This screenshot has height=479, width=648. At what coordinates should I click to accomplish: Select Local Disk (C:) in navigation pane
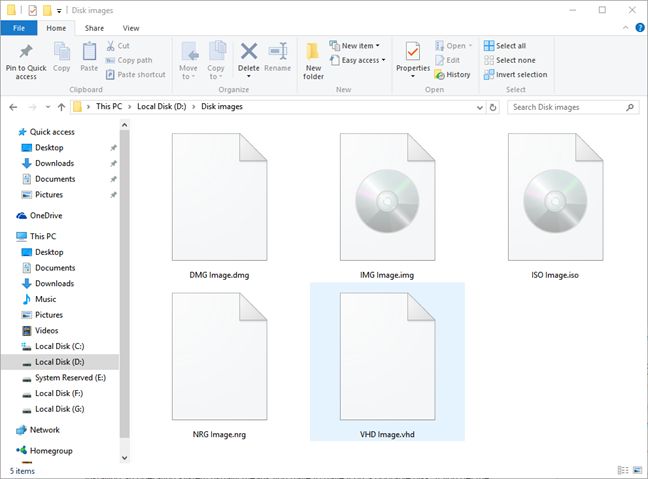[58, 346]
